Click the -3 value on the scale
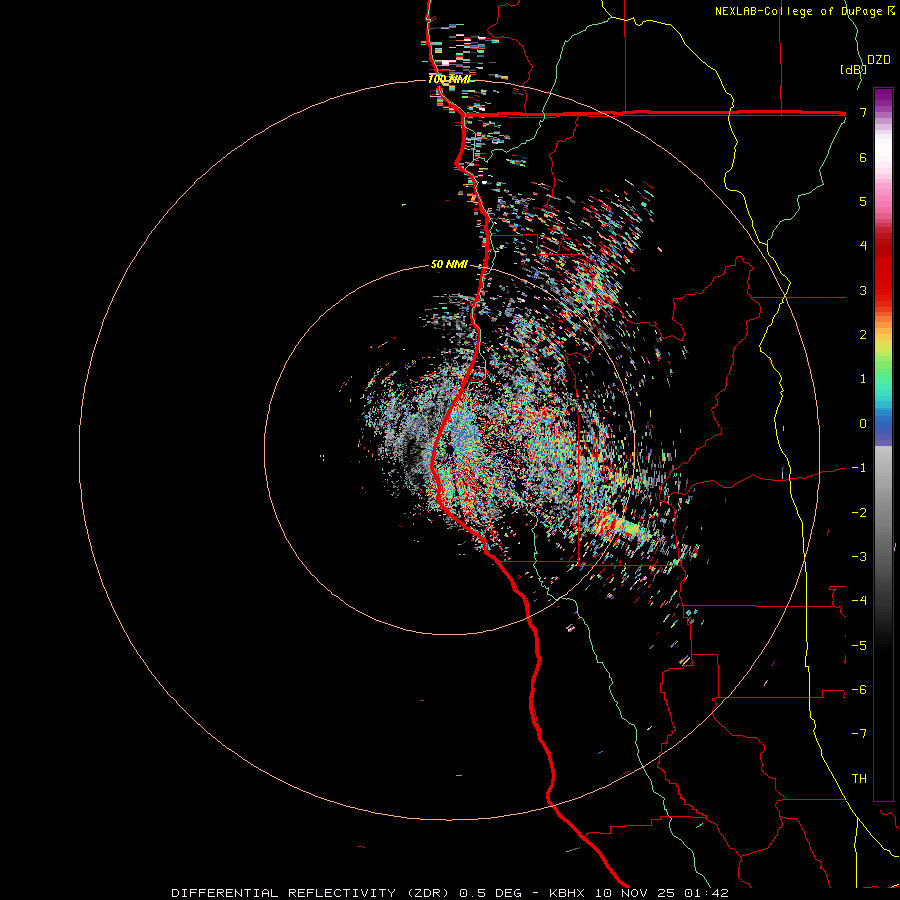 859,557
